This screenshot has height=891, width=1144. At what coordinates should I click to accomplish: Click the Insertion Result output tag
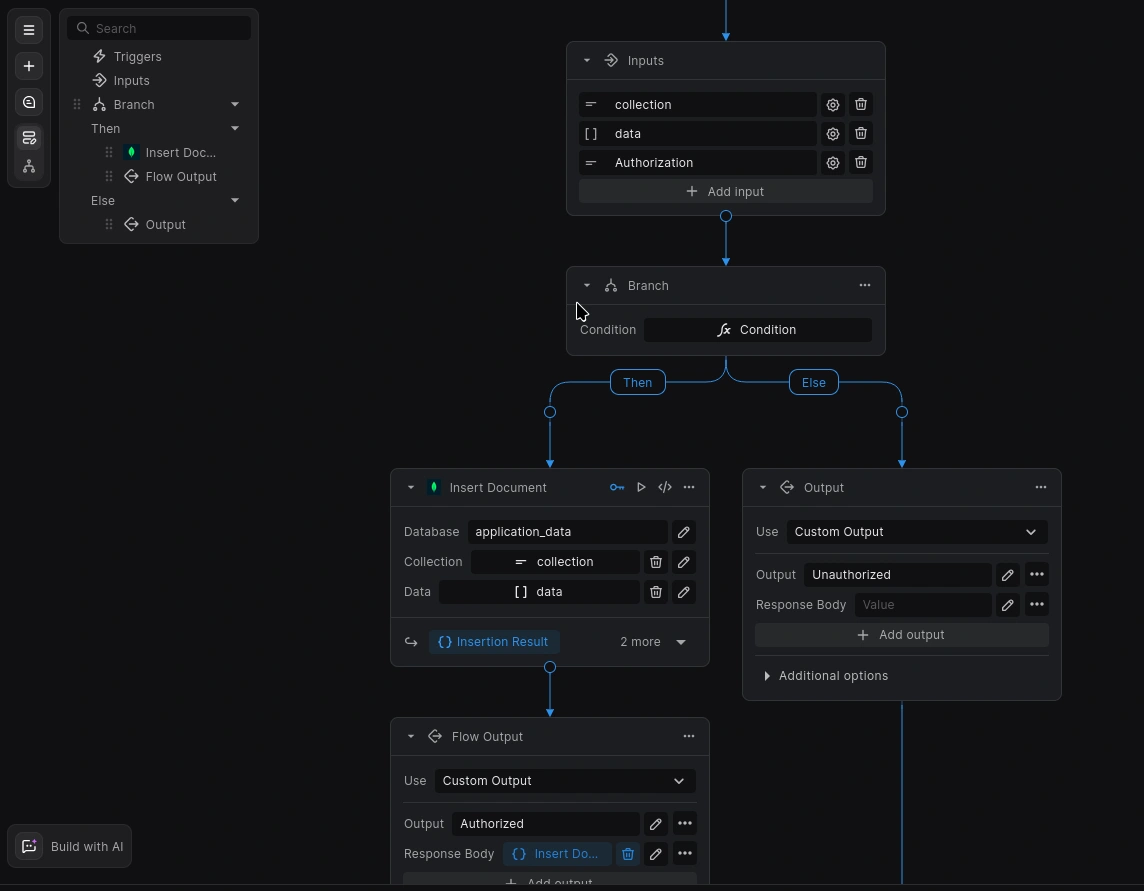pos(494,642)
